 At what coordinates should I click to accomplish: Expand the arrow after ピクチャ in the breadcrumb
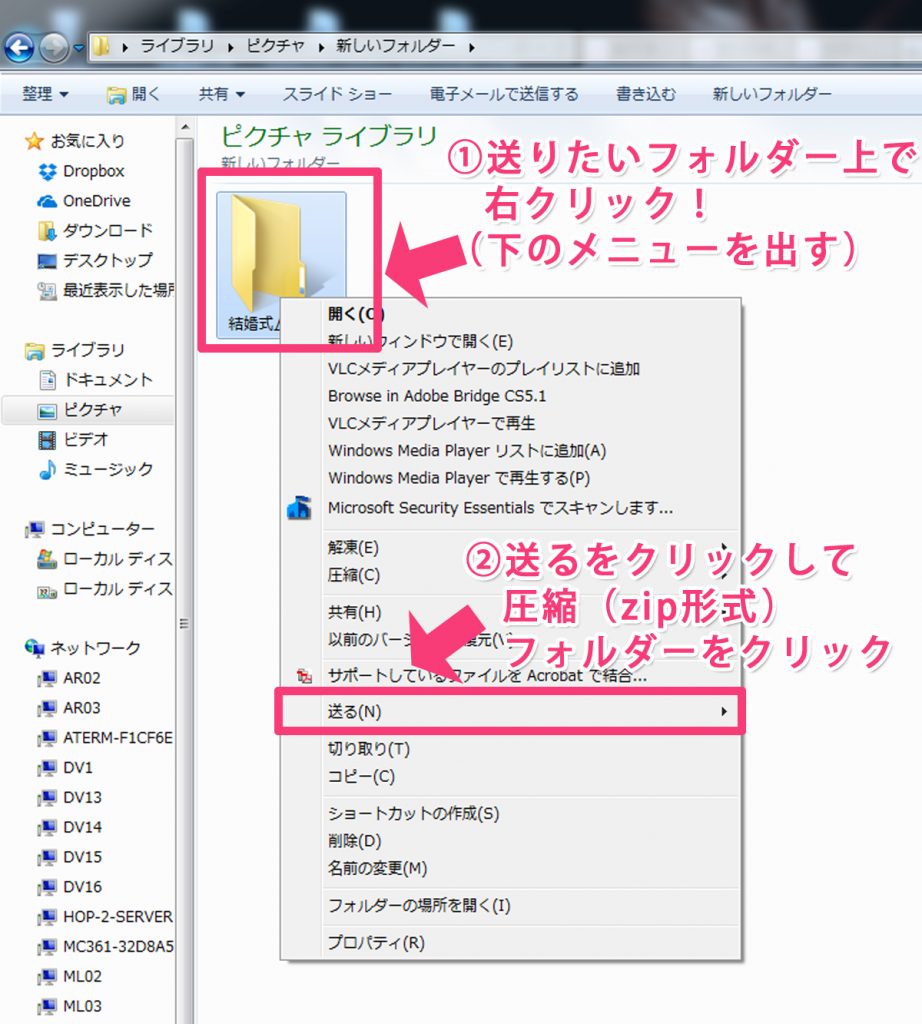coord(321,47)
